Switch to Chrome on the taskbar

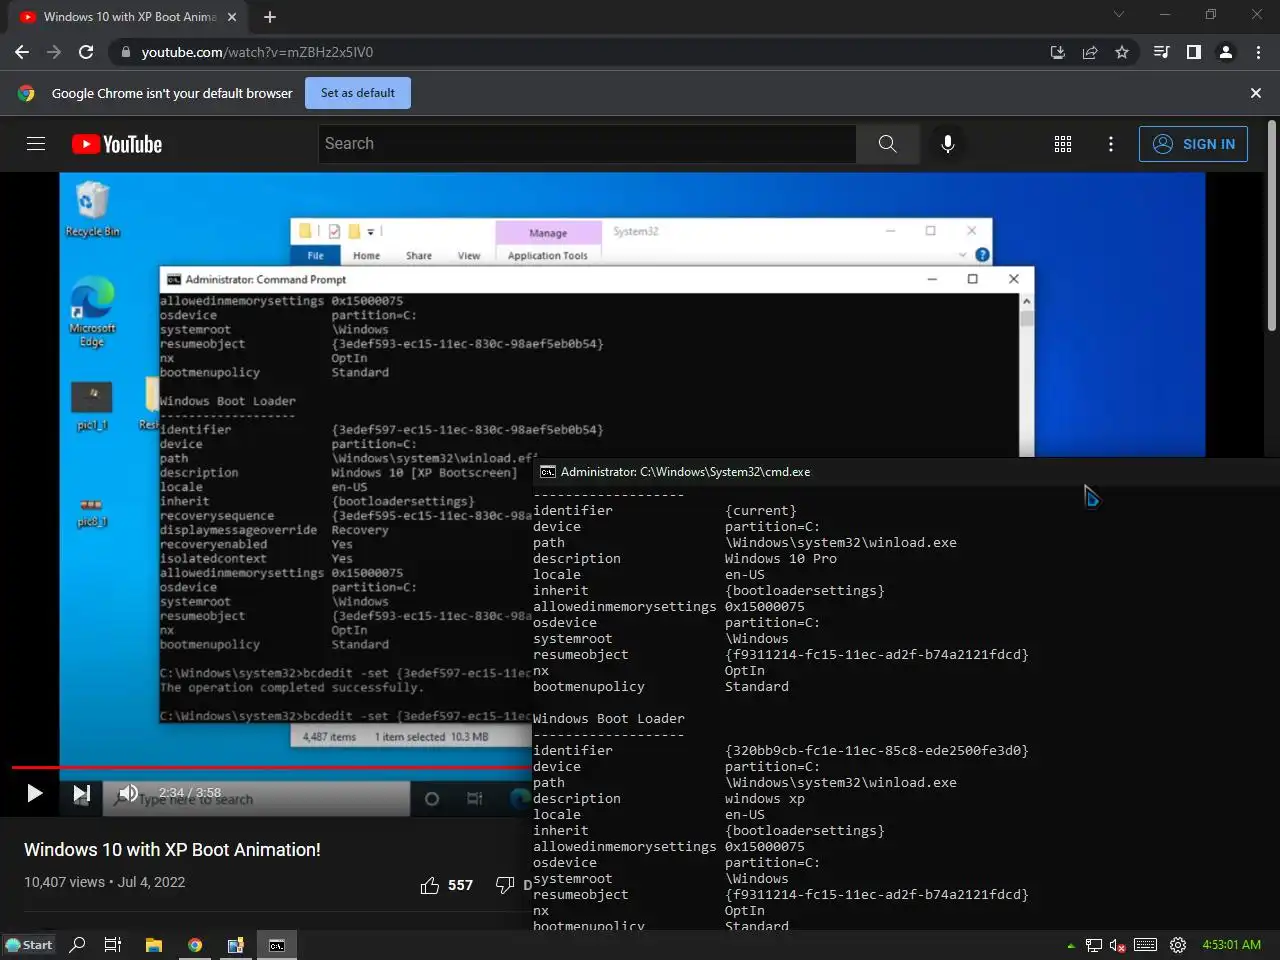(195, 945)
